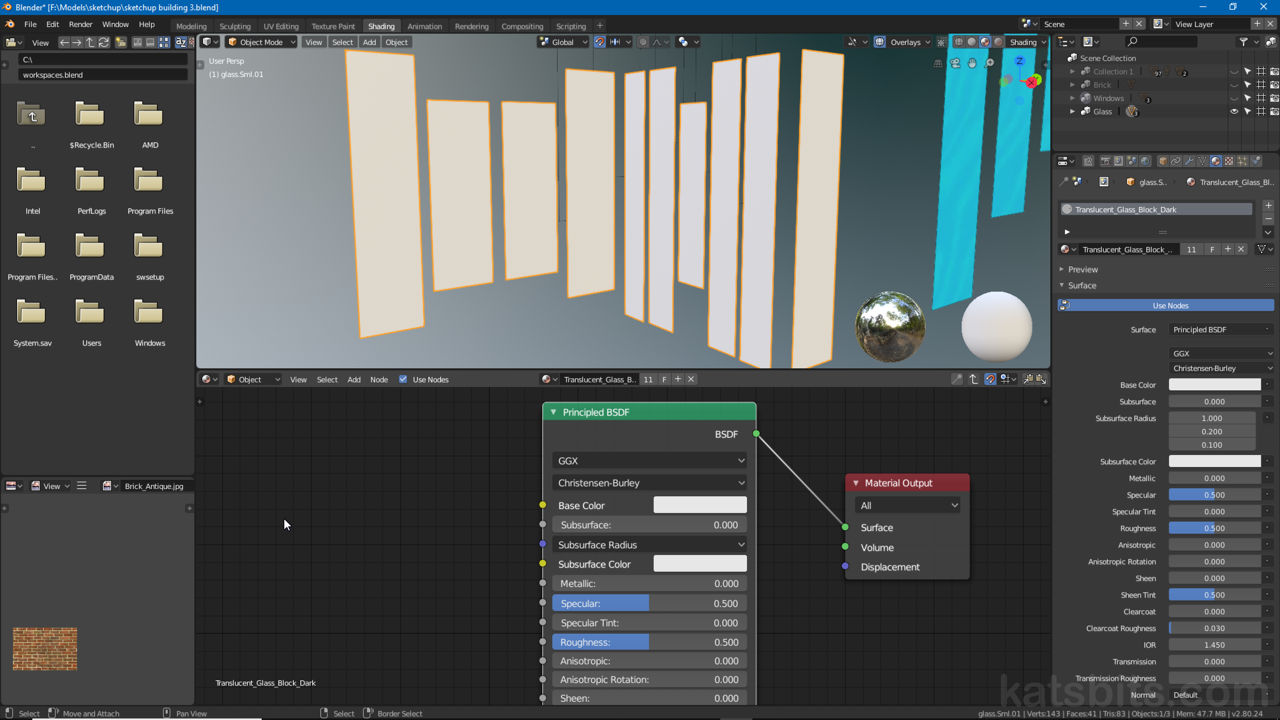Image resolution: width=1280 pixels, height=720 pixels.
Task: Open the Shading workspace tab
Action: 381,26
